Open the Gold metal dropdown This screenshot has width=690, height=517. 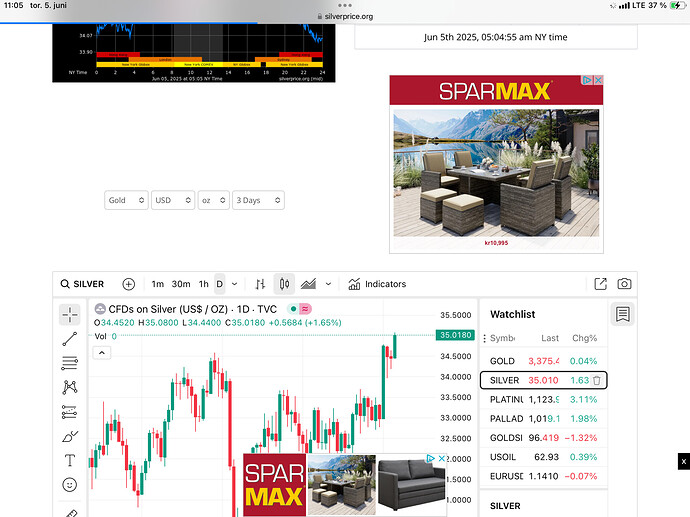pos(126,200)
